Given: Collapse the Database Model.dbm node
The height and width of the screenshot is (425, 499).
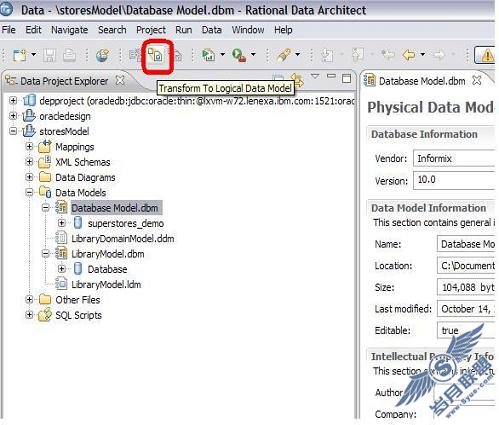Looking at the screenshot, I should coord(46,208).
